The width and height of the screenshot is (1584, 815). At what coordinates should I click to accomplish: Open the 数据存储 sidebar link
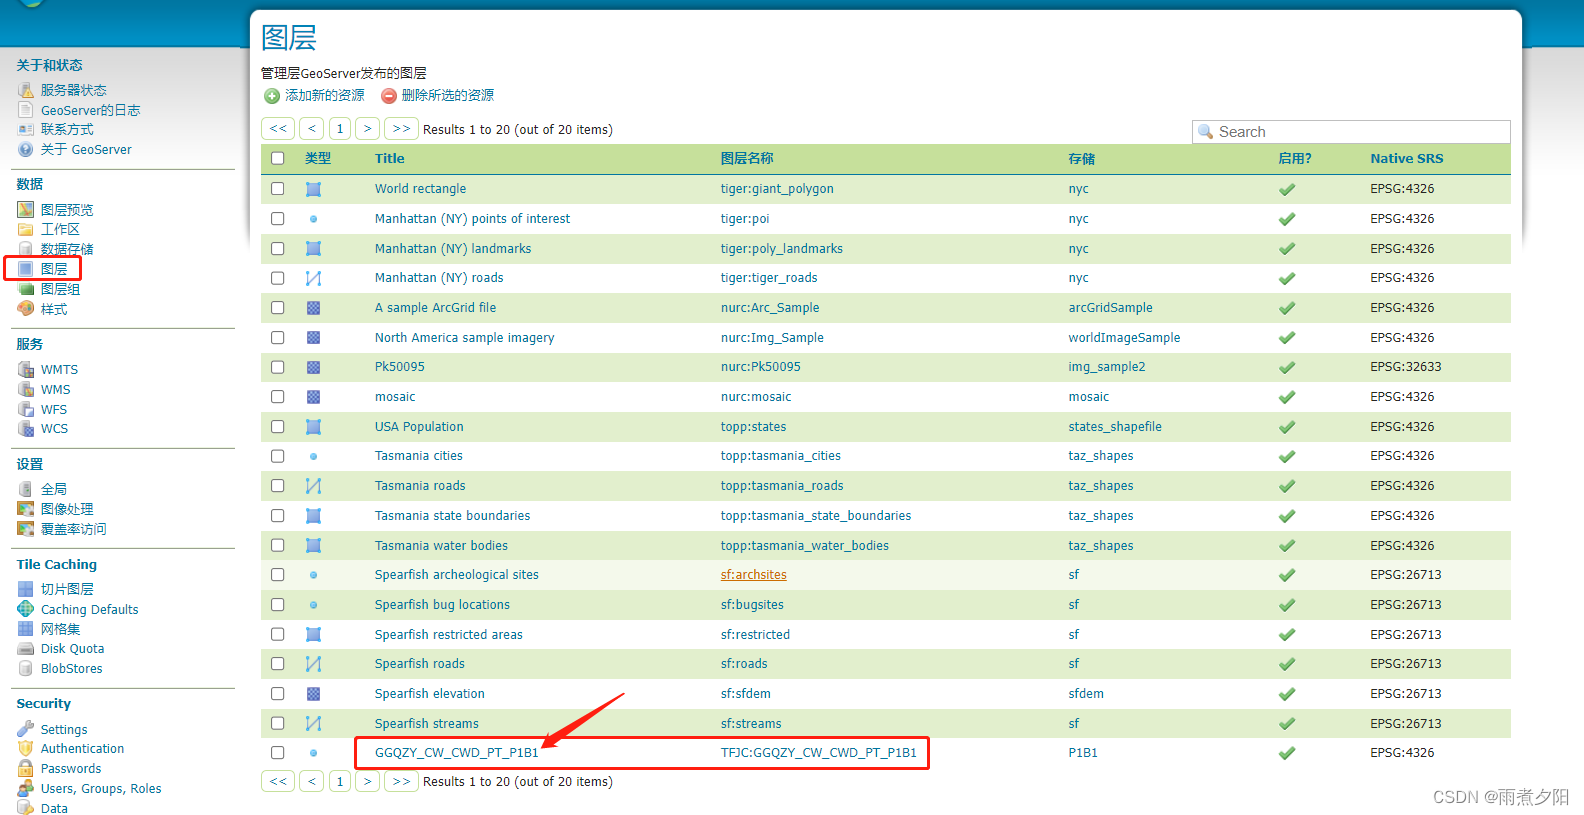pyautogui.click(x=67, y=249)
